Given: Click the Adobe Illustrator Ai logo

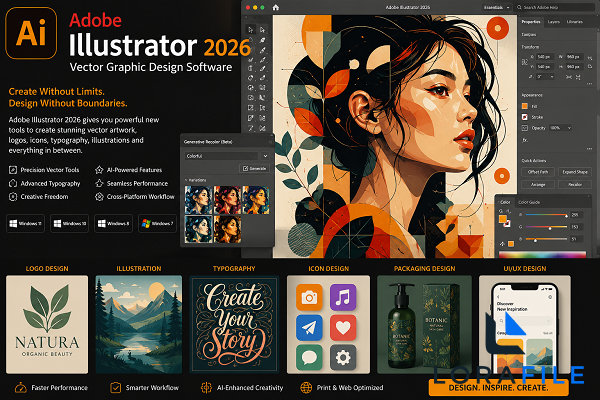Looking at the screenshot, I should 31,33.
